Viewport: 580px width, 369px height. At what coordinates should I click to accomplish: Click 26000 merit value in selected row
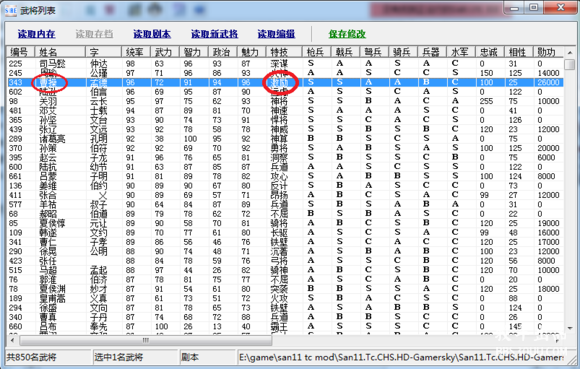[x=549, y=82]
